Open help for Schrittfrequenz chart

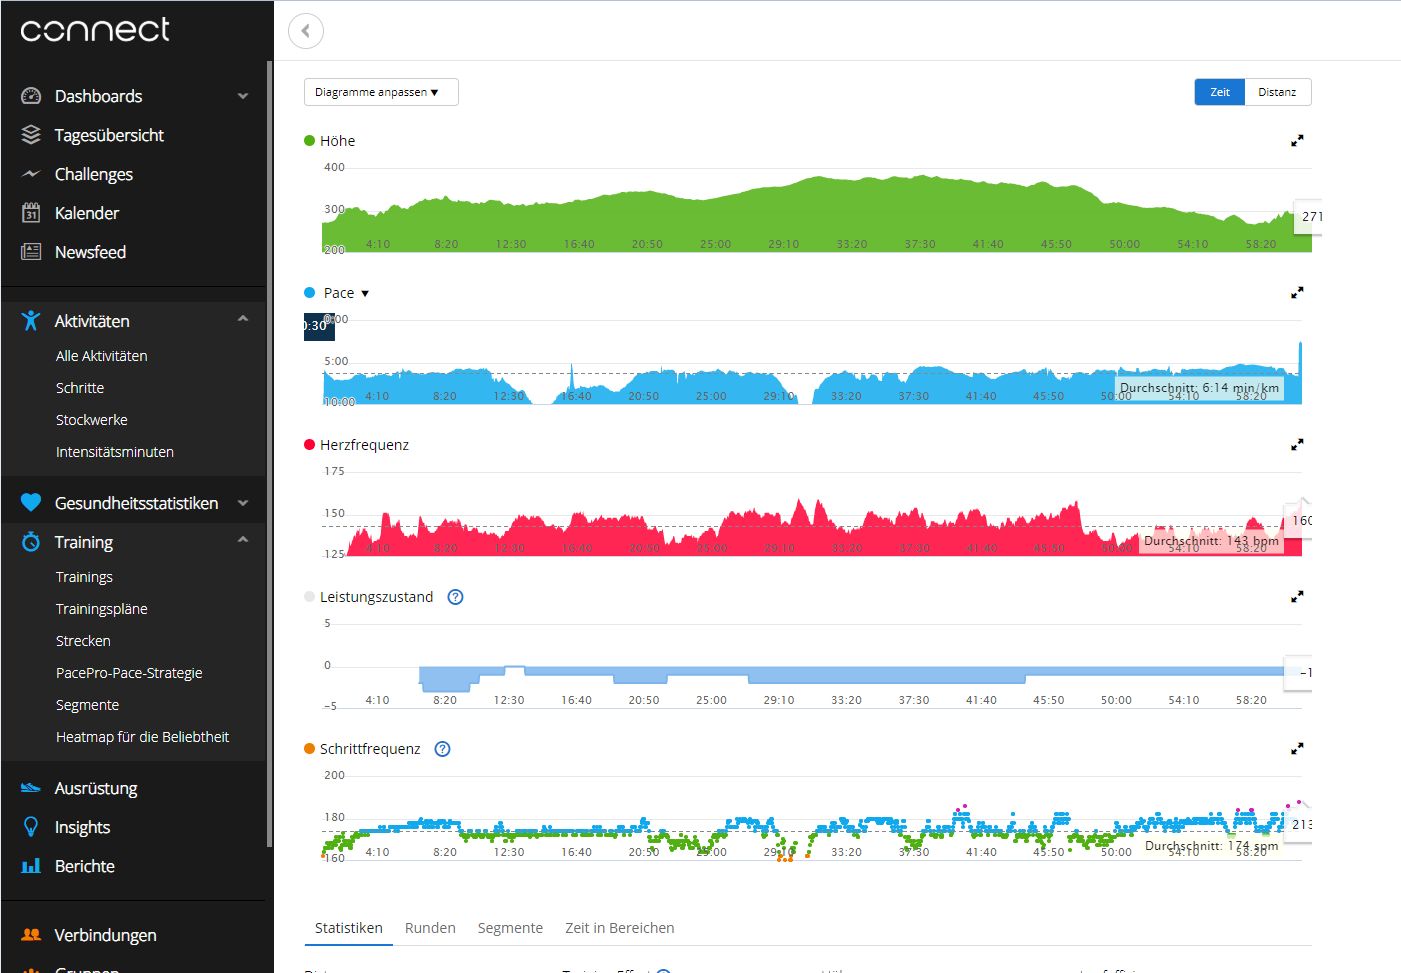point(442,749)
